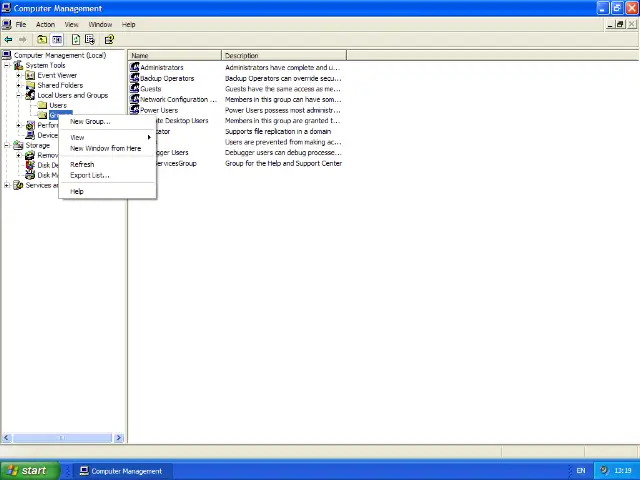Screen dimensions: 640x480
Task: Click the Device Manager tree icon
Action: tap(30, 135)
